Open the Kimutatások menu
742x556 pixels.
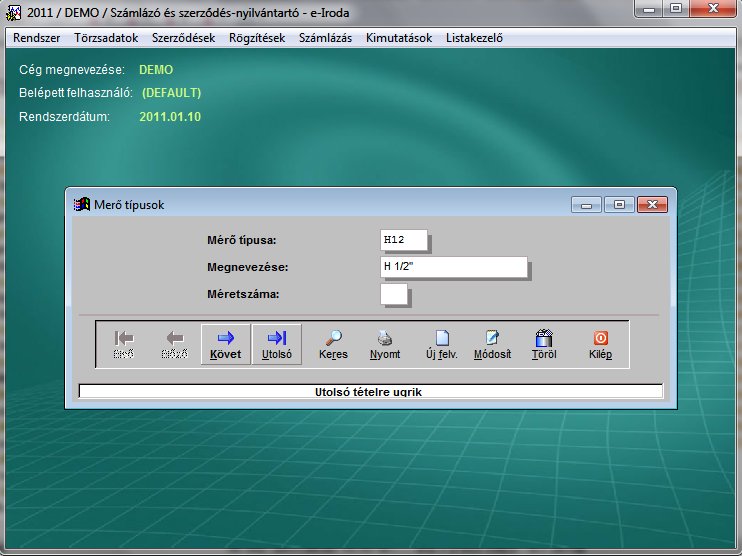399,38
